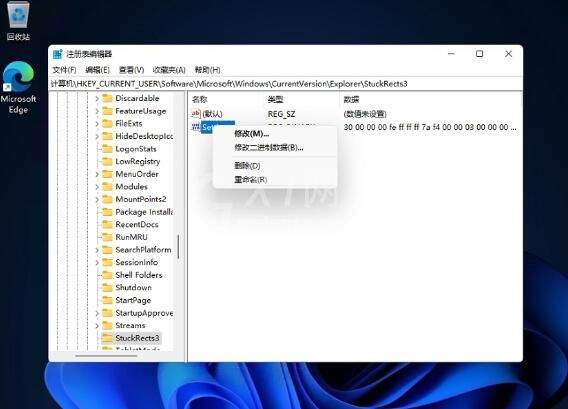Screen dimensions: 568x409
Task: Click the Registry Editor title bar icon
Action: click(58, 54)
